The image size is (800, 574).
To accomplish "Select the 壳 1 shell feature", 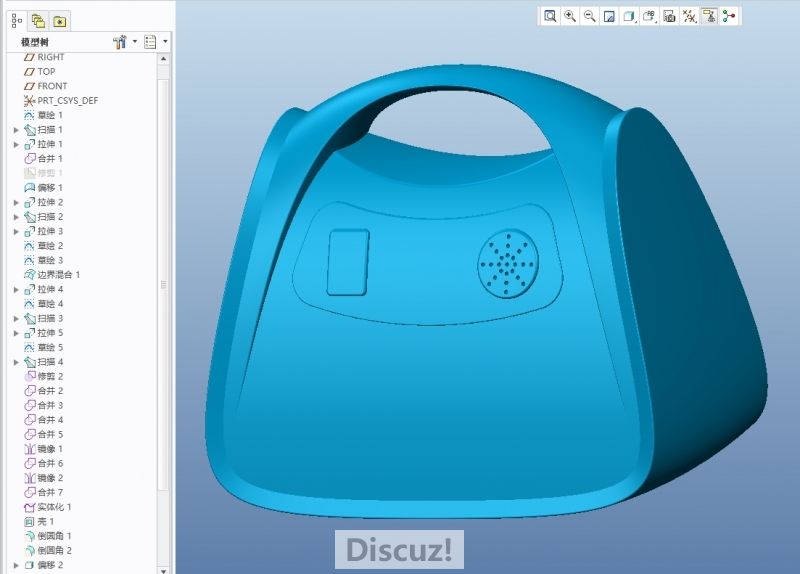I will (x=45, y=521).
